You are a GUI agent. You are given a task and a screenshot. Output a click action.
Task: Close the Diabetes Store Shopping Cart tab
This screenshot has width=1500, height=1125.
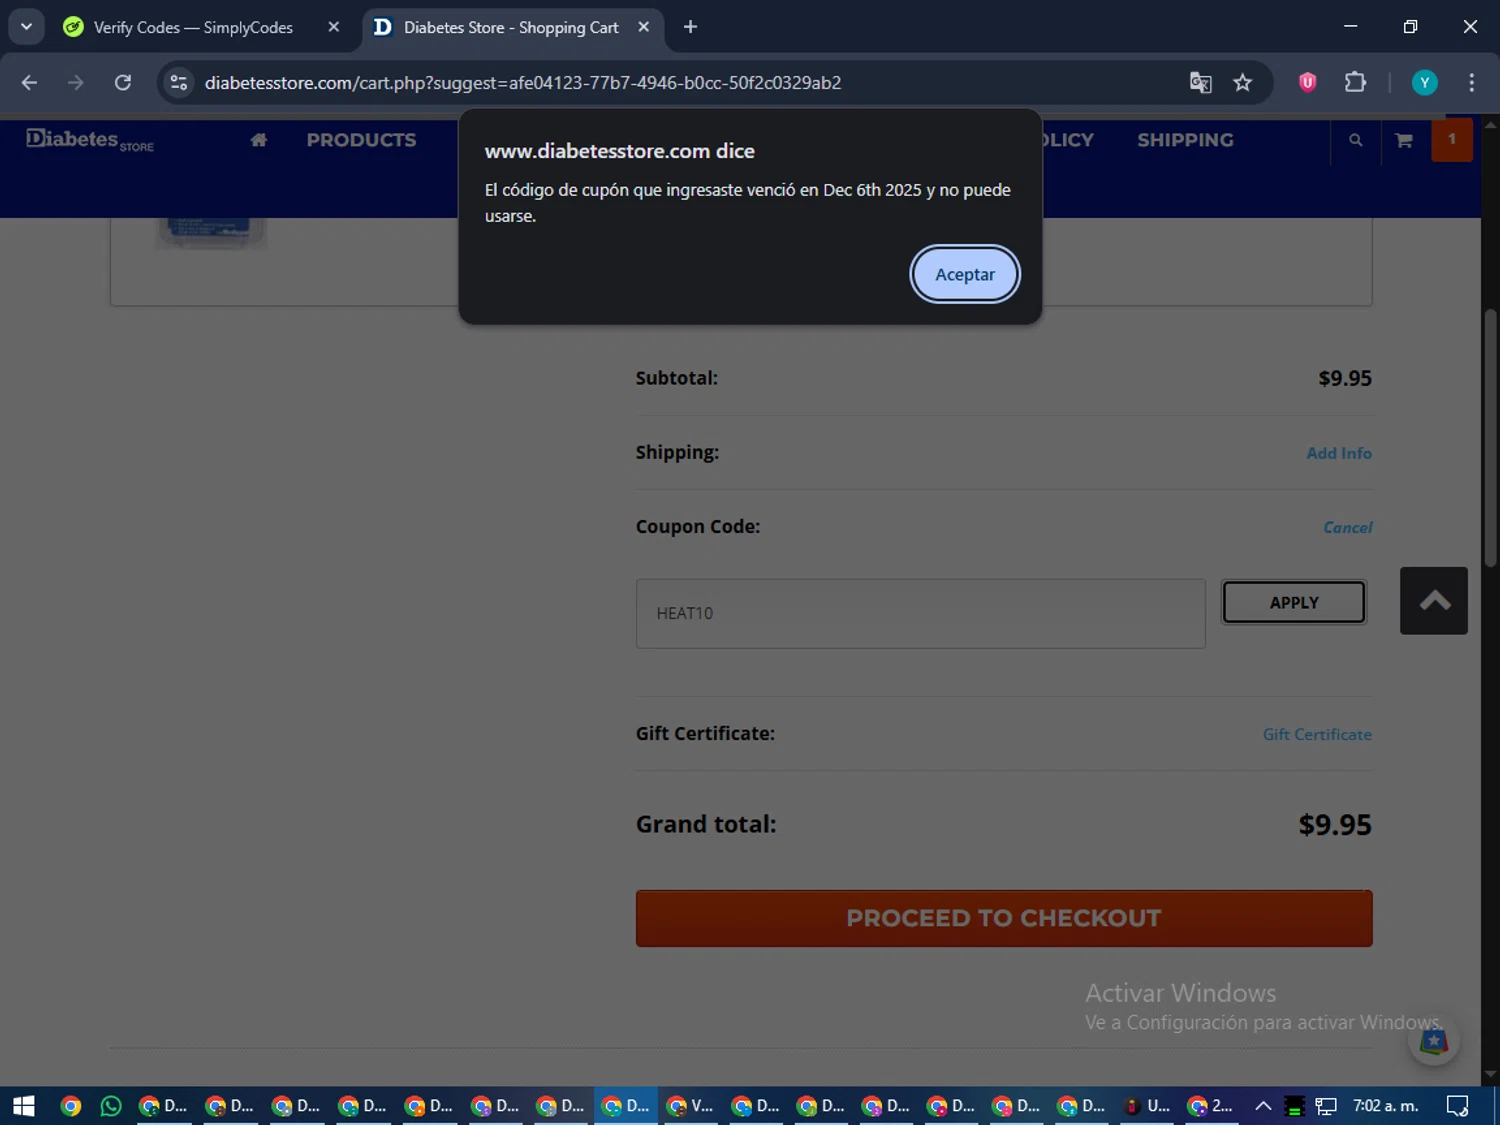644,27
